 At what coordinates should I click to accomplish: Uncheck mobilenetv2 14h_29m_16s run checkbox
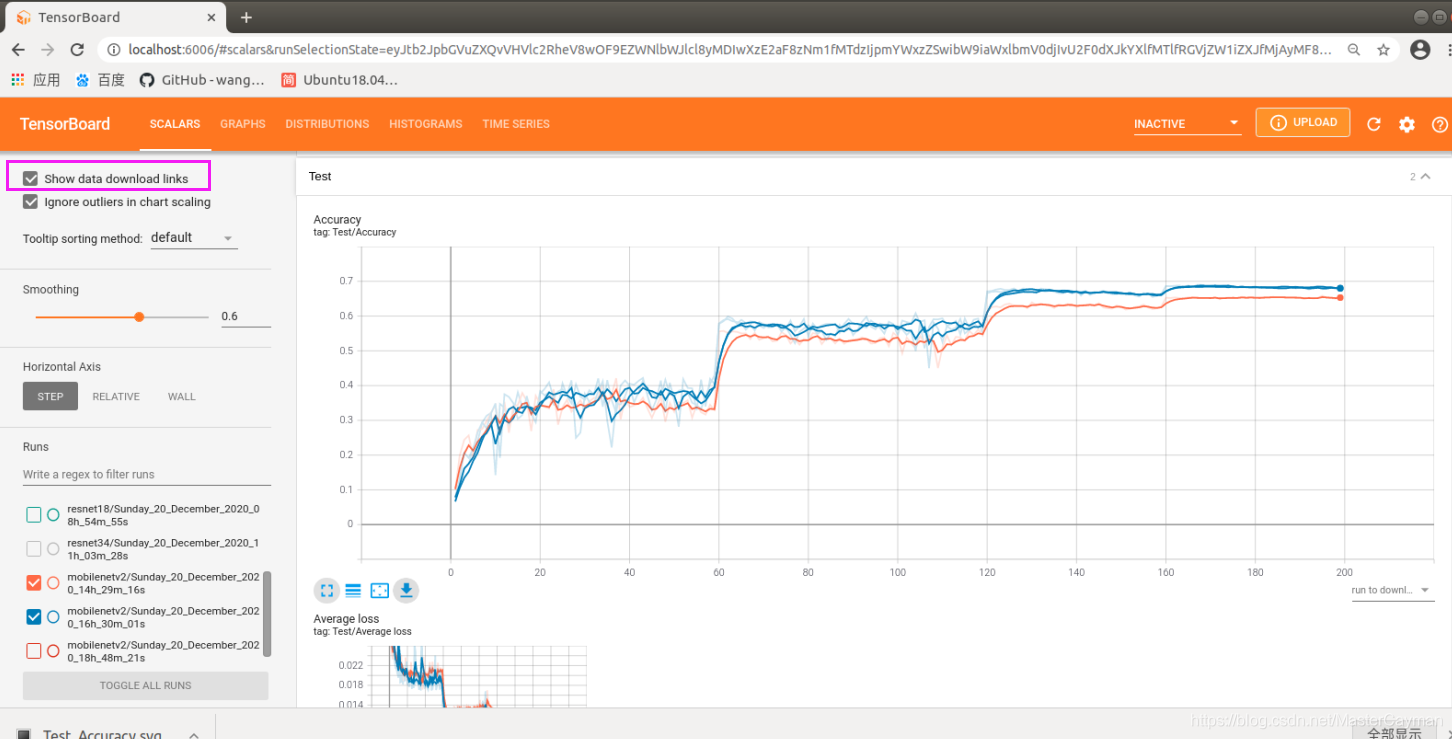33,583
